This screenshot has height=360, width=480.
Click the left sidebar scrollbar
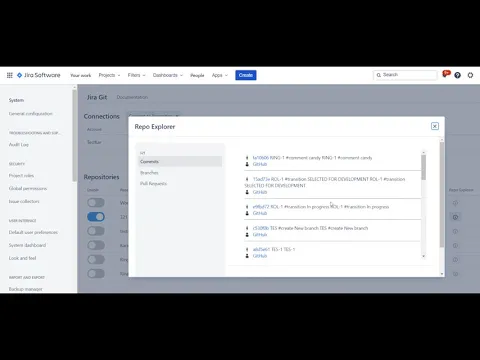click(x=74, y=135)
